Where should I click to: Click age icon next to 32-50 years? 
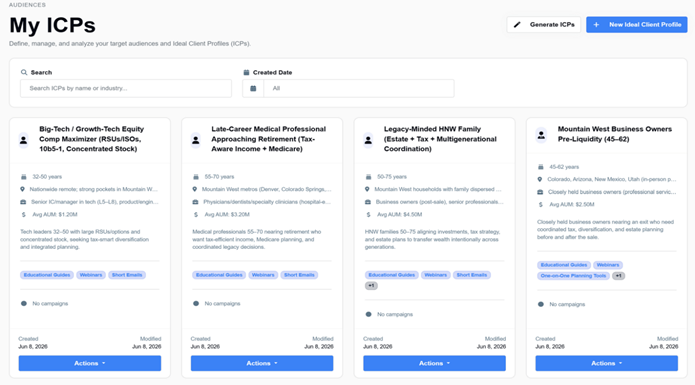(23, 177)
